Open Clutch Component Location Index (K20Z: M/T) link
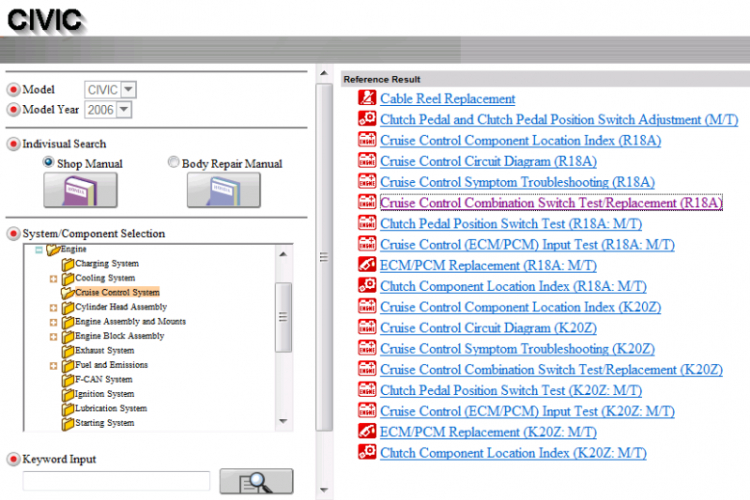 513,453
